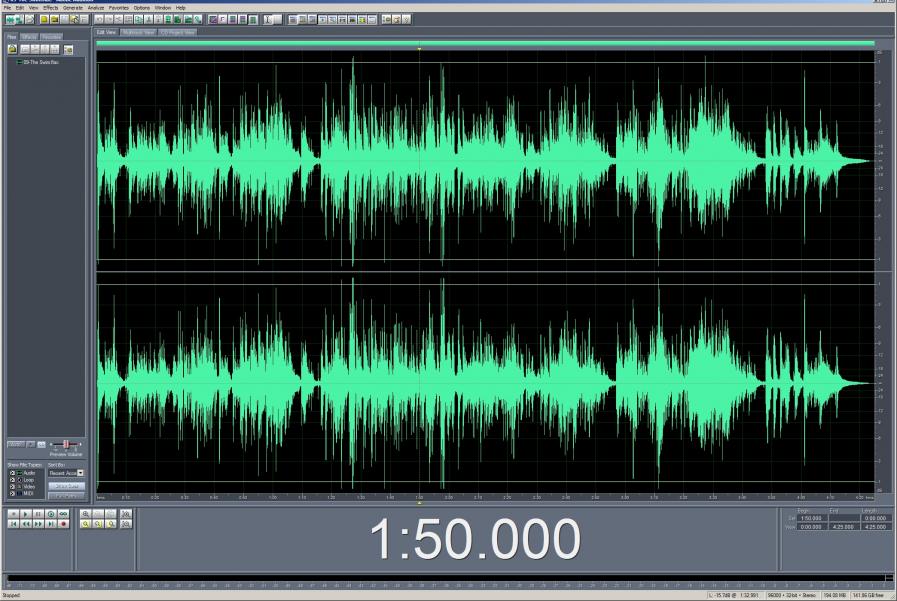Open the Analyze menu
This screenshot has height=601, width=897.
click(x=95, y=7)
